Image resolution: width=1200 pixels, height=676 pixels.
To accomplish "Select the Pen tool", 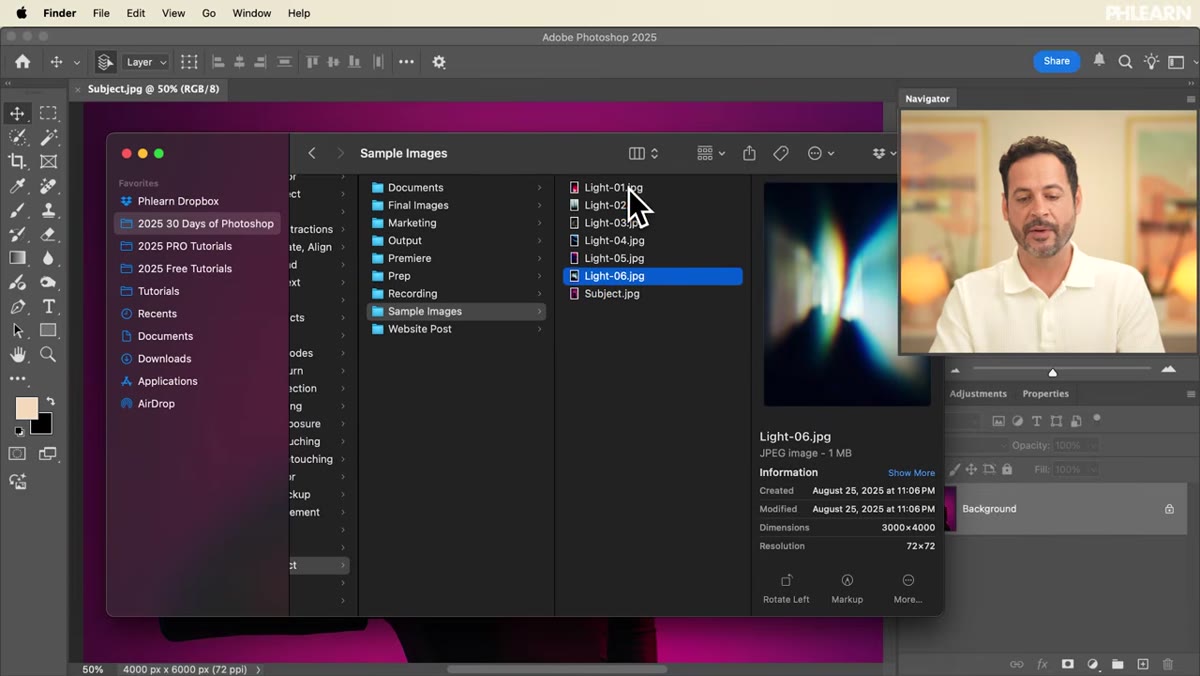I will coord(17,306).
